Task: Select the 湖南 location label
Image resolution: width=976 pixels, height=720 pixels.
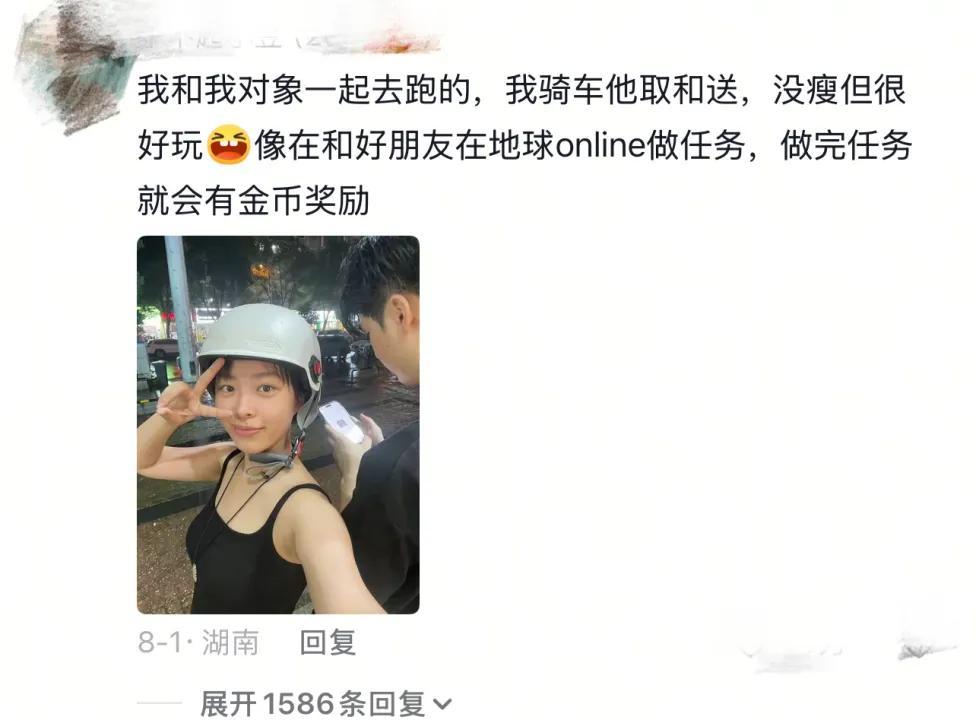Action: (230, 642)
